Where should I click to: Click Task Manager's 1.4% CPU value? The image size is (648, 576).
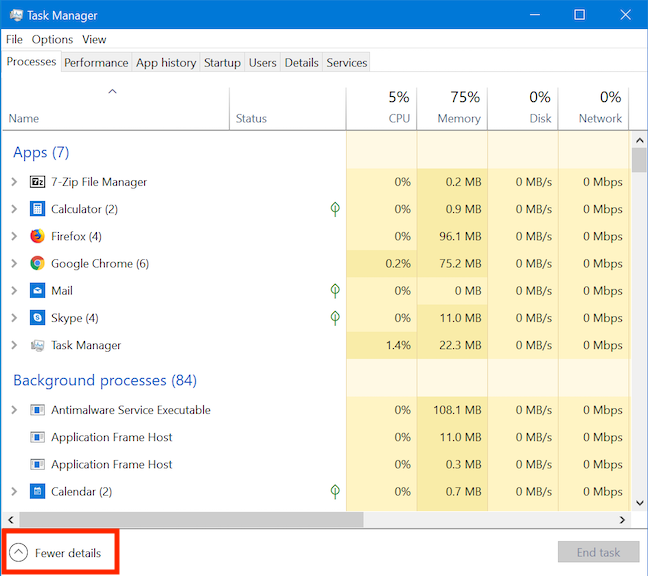pos(398,345)
